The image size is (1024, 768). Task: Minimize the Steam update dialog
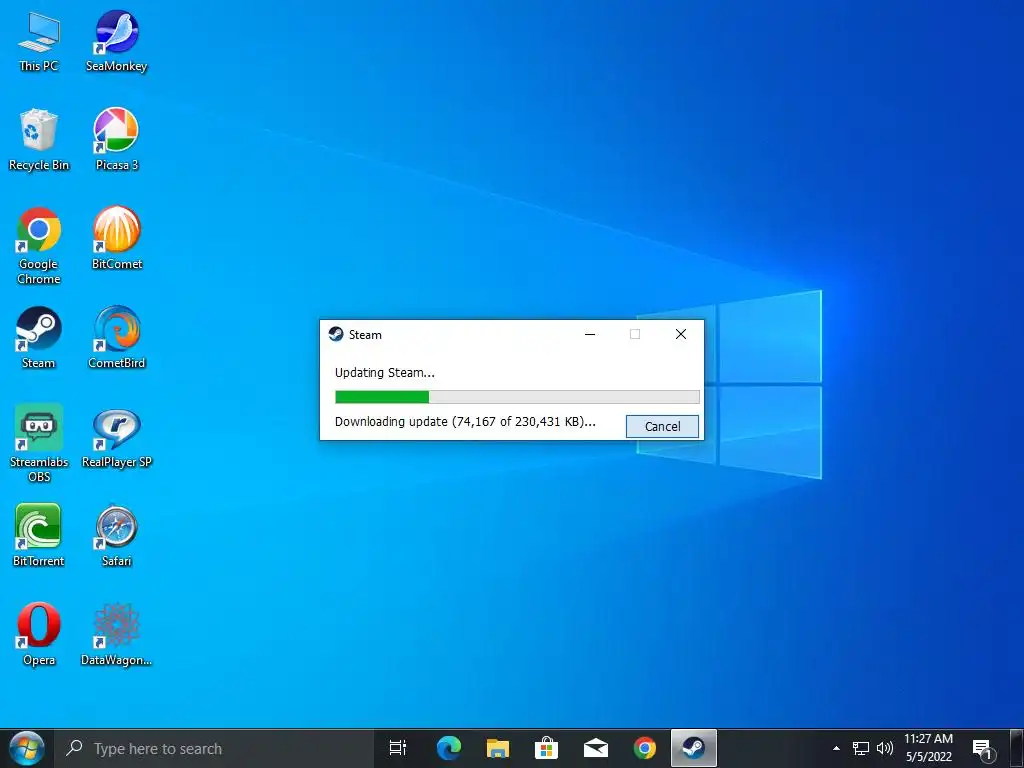tap(590, 334)
